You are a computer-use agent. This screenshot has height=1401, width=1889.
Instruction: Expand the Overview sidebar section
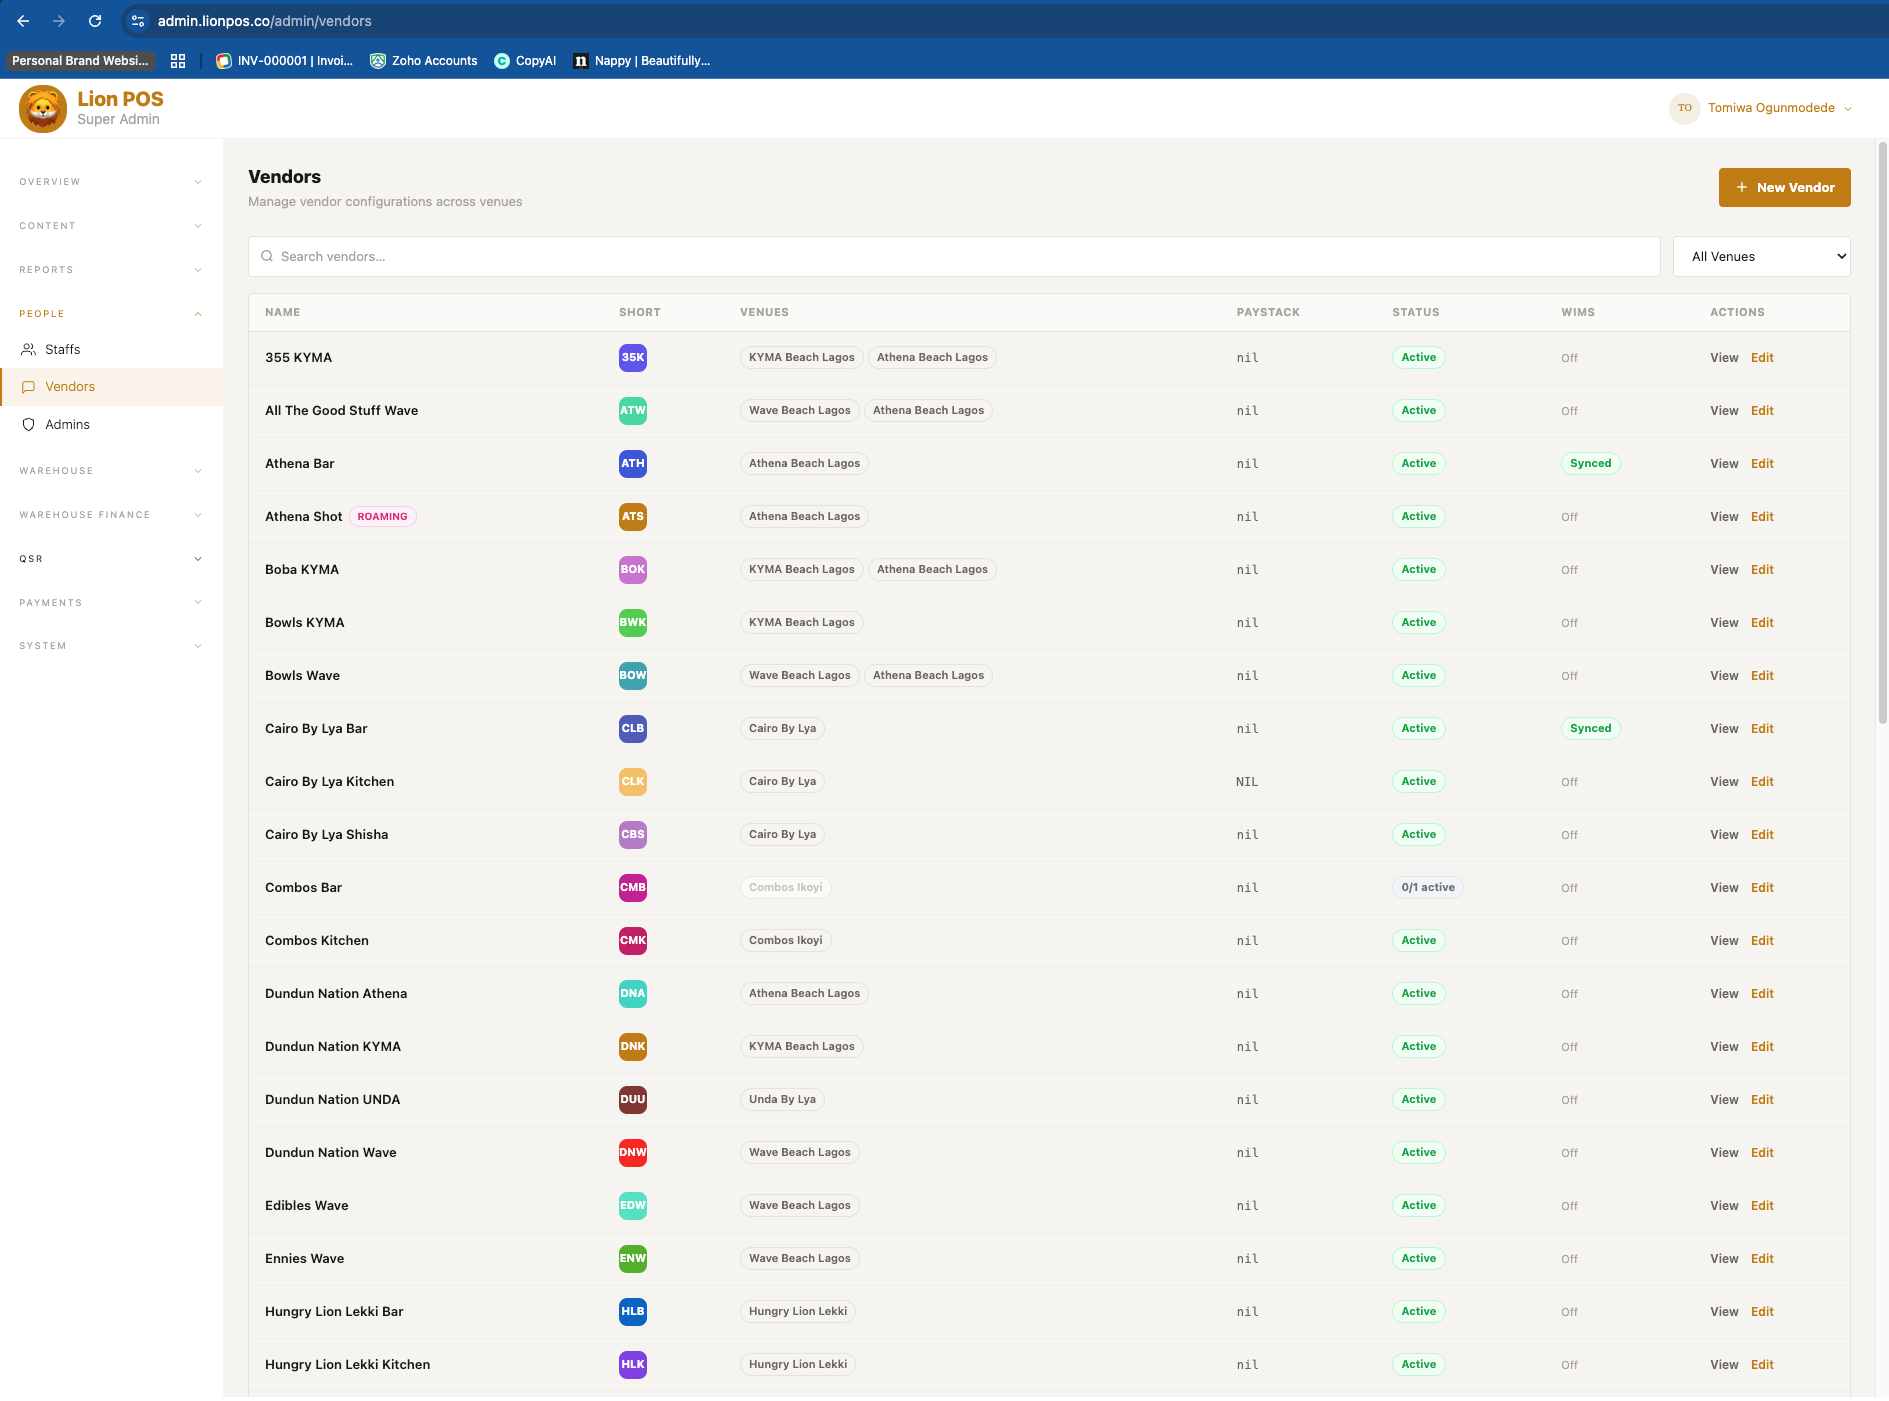[x=111, y=182]
